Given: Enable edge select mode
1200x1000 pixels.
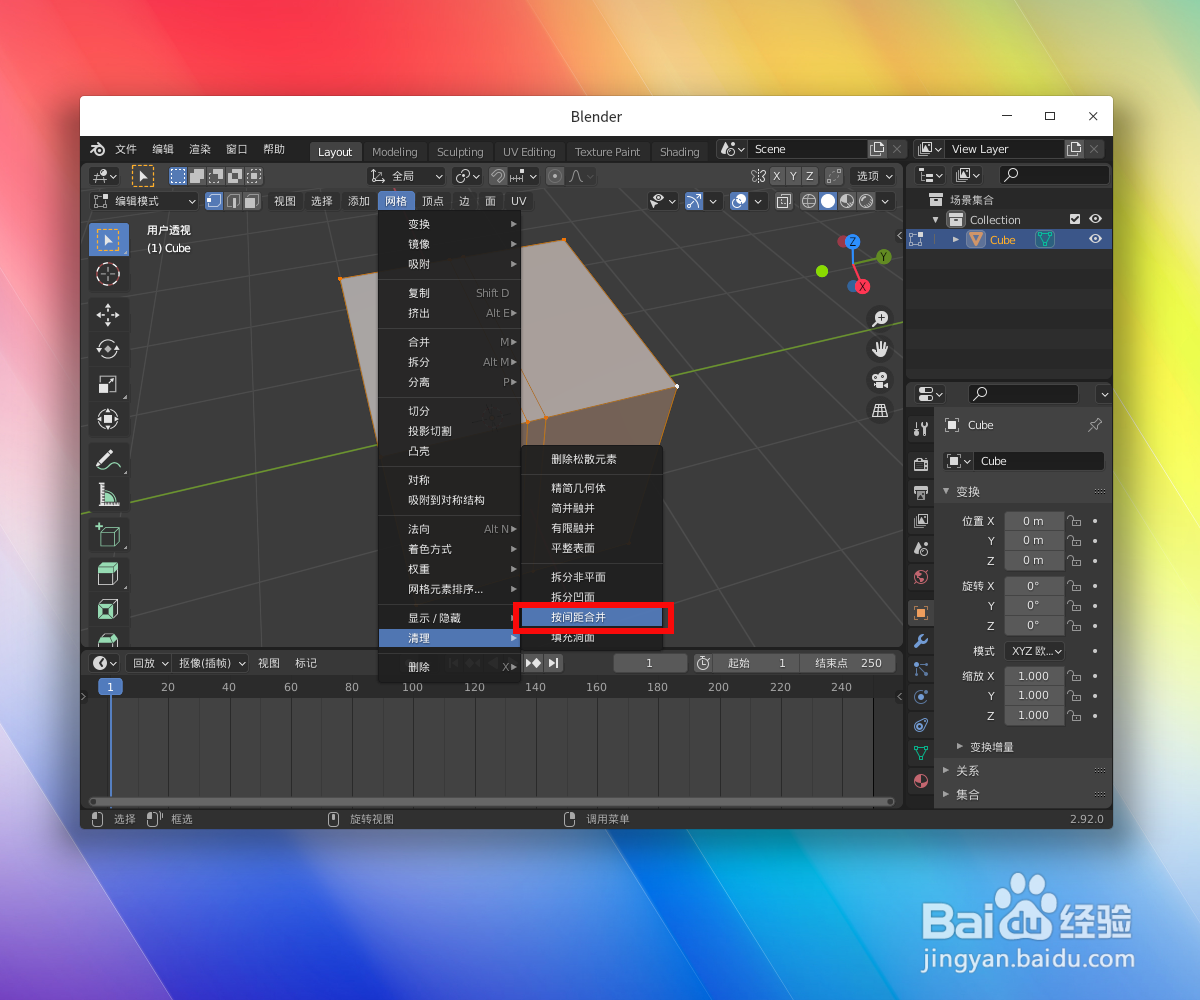Looking at the screenshot, I should (x=233, y=201).
